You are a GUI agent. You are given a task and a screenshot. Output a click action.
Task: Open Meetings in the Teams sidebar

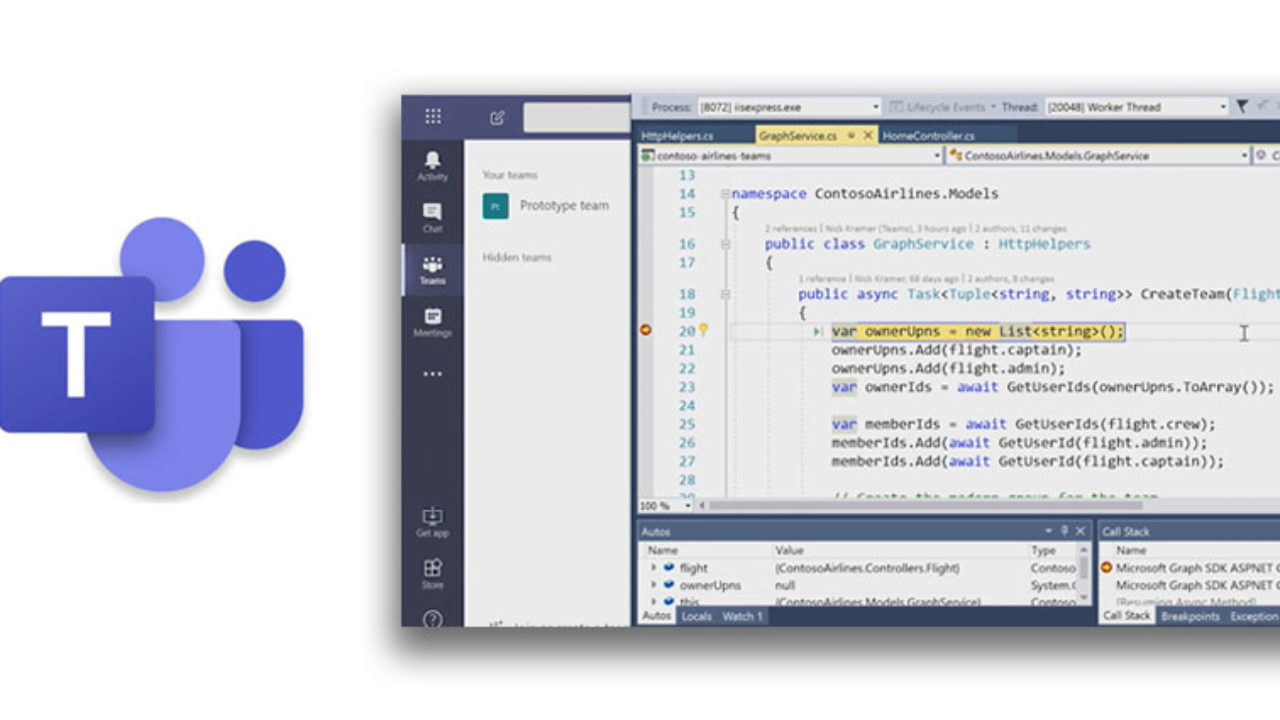coord(432,322)
